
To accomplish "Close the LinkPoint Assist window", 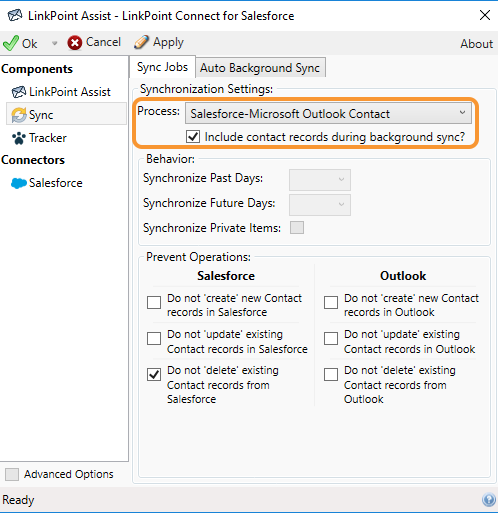I will [485, 15].
